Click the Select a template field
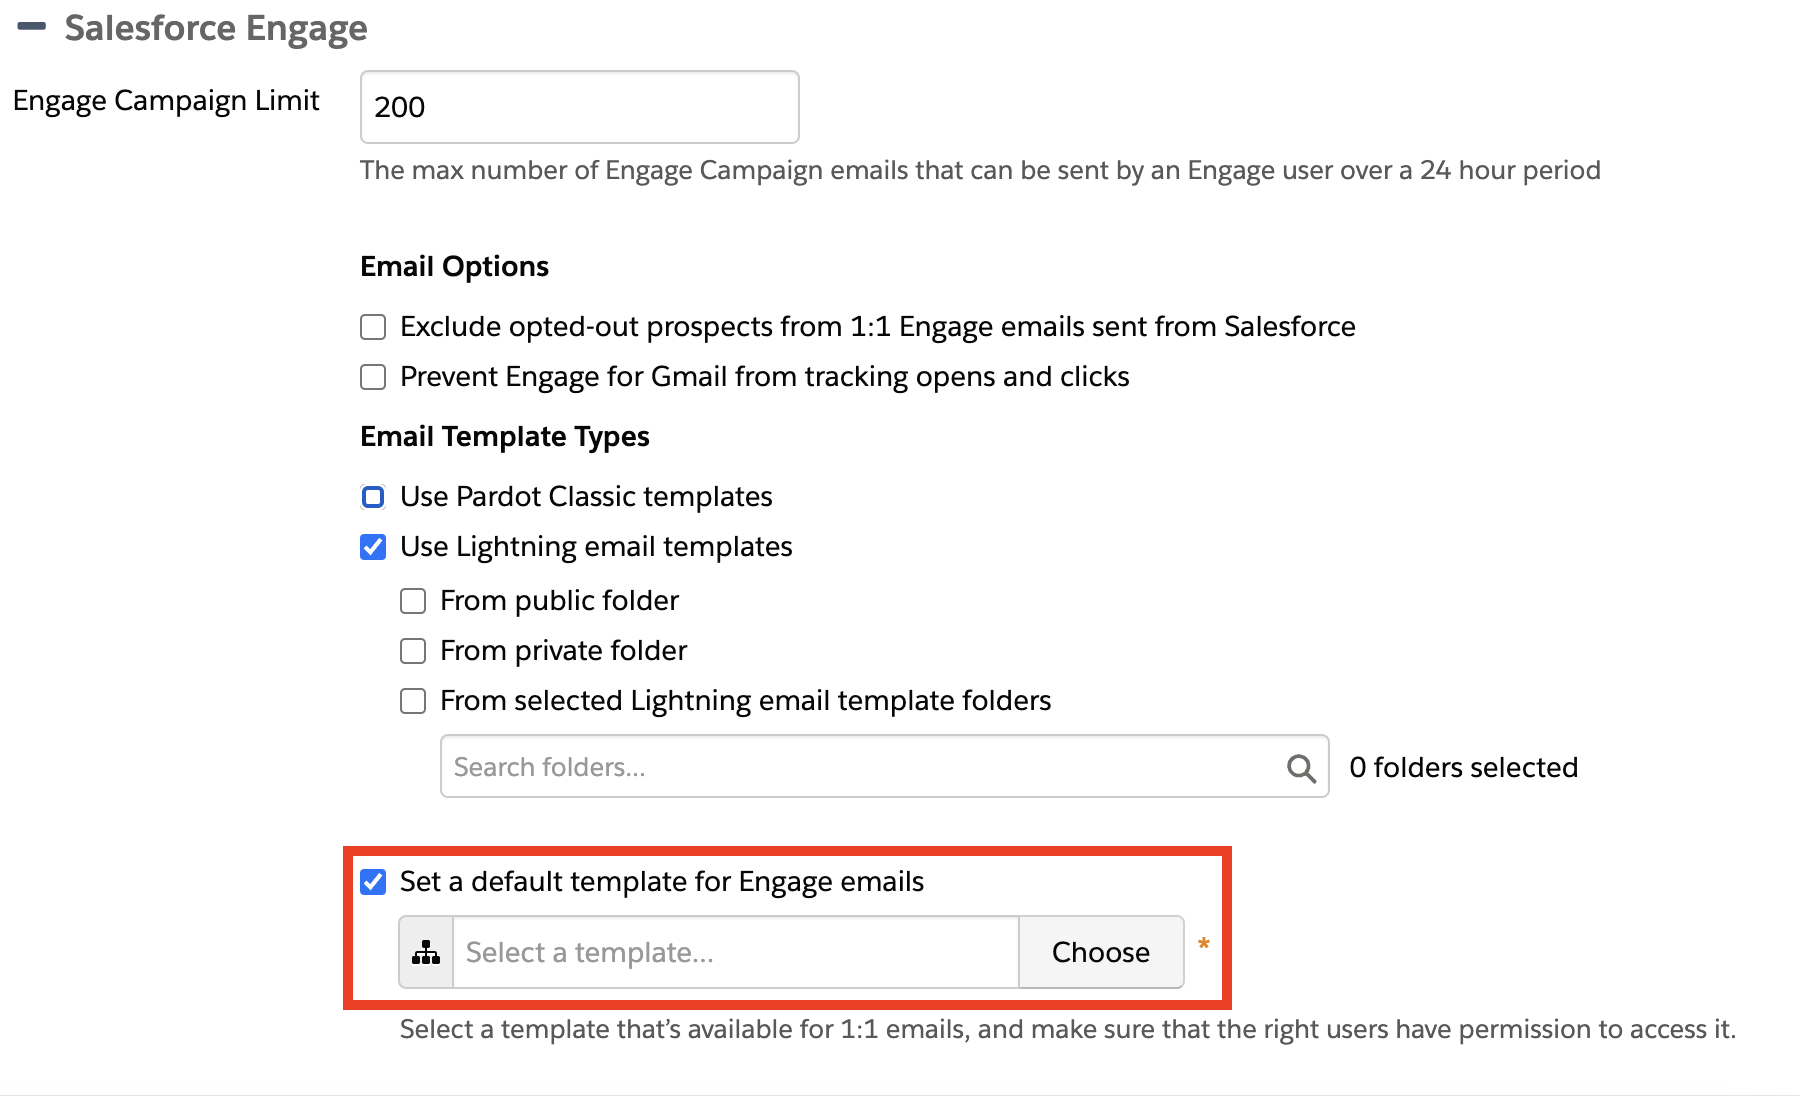The image size is (1800, 1096). [x=735, y=952]
